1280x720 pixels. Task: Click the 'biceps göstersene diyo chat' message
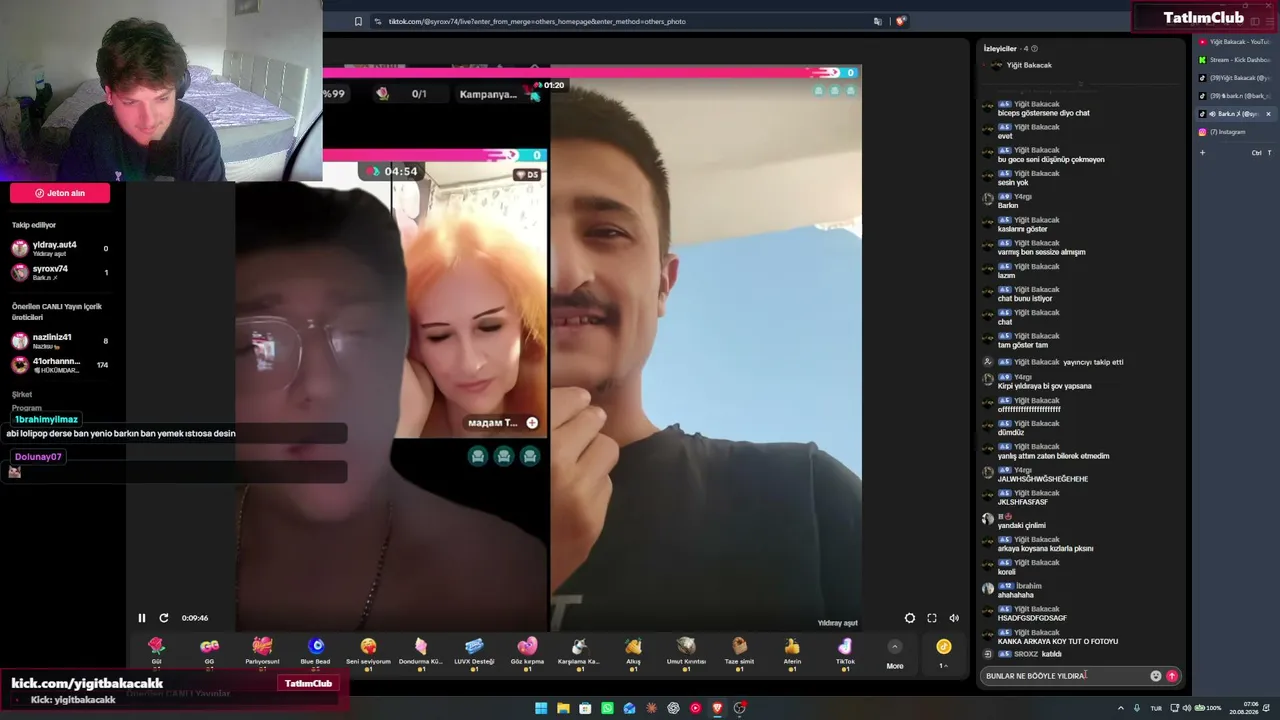point(1044,113)
